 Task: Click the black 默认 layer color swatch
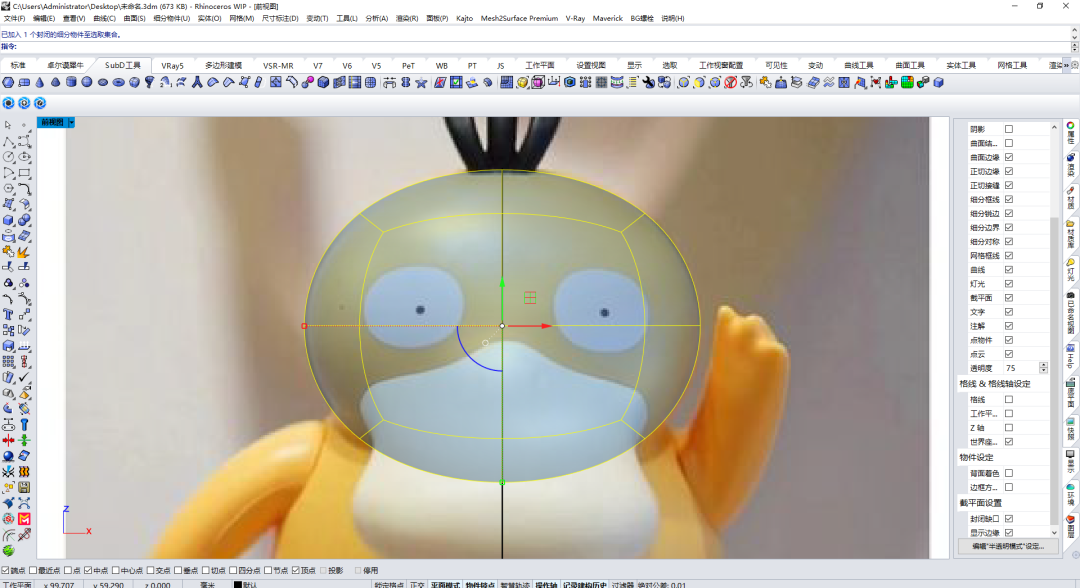tap(238, 585)
